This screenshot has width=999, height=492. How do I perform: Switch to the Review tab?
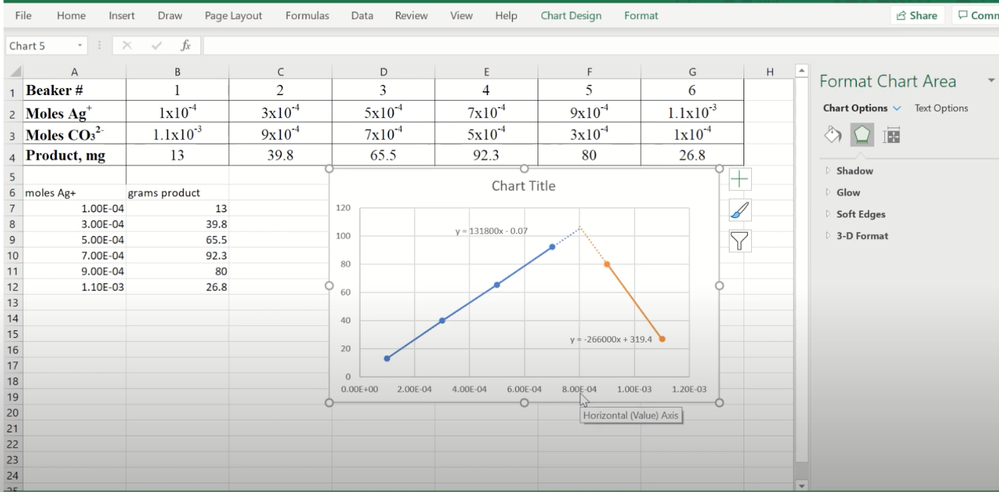pyautogui.click(x=411, y=16)
